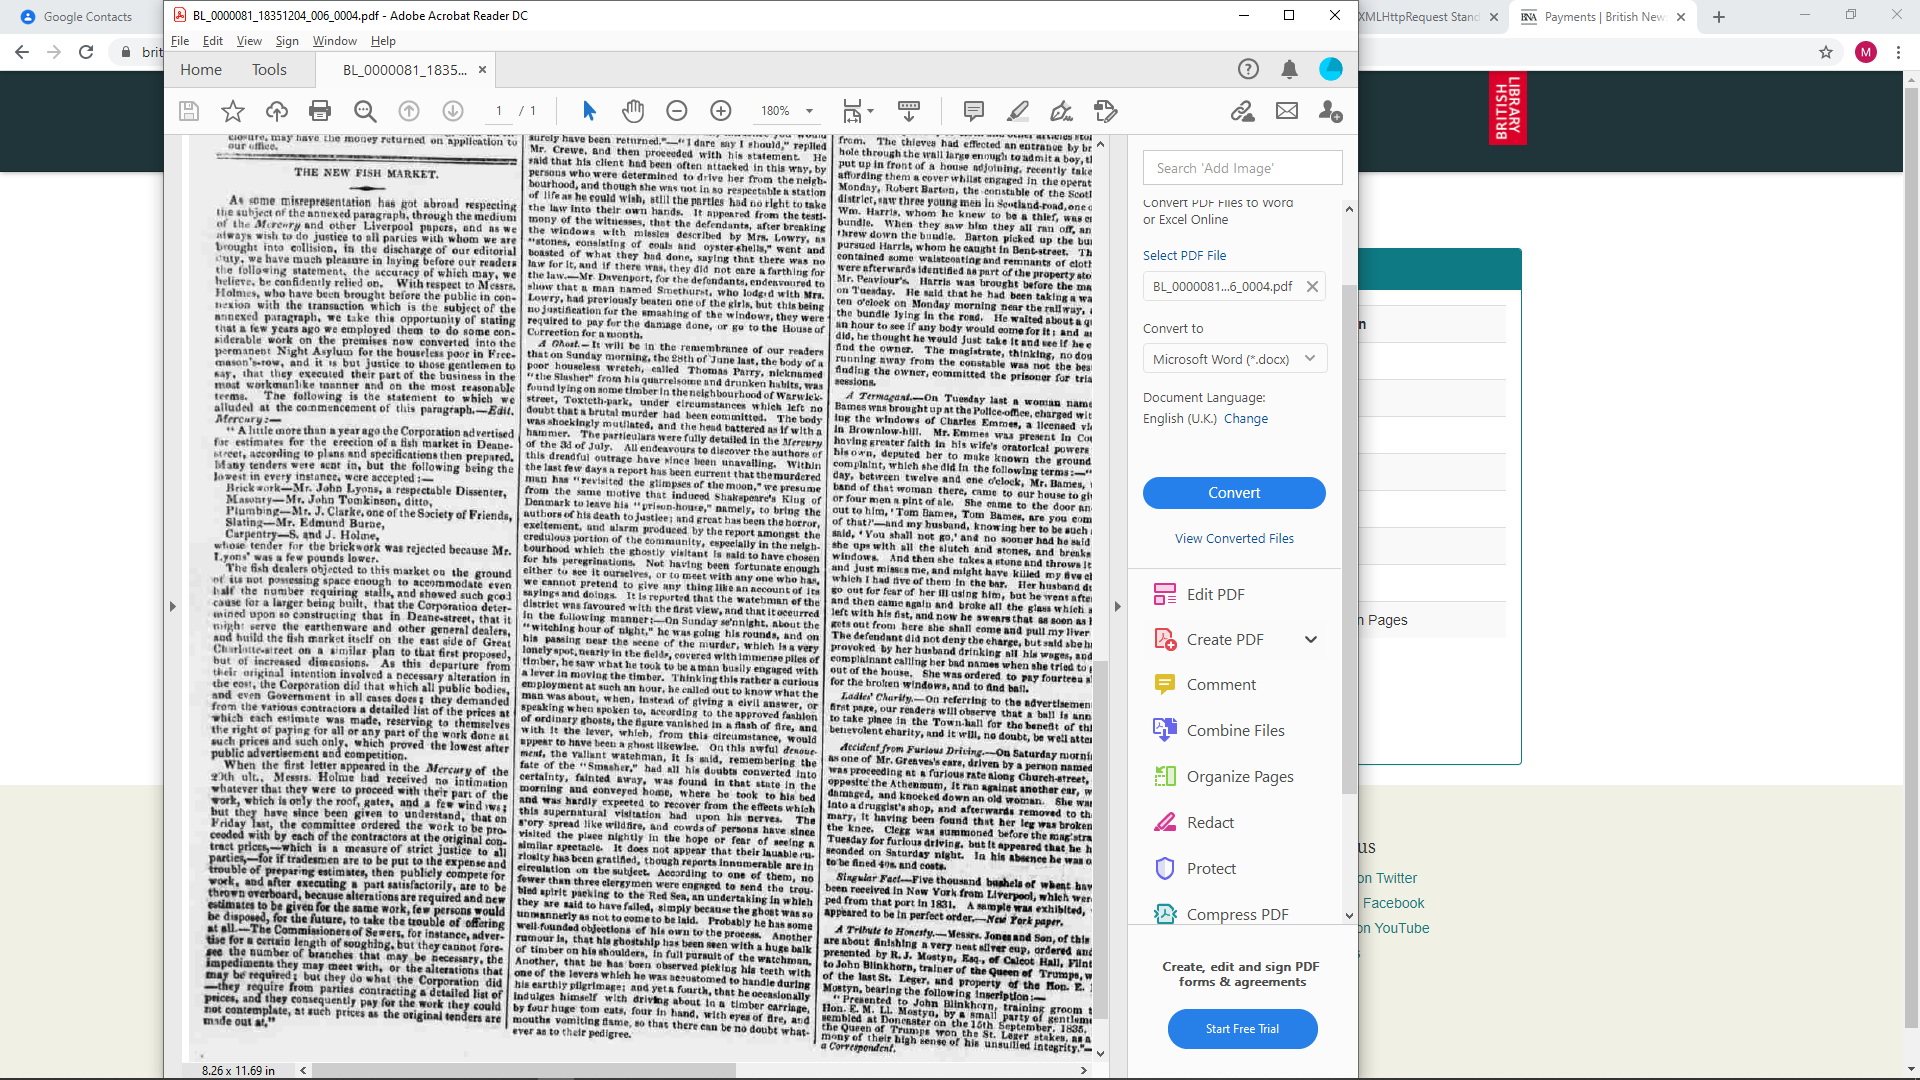The image size is (1920, 1080).
Task: Open the Combine Files tool
Action: click(1236, 730)
